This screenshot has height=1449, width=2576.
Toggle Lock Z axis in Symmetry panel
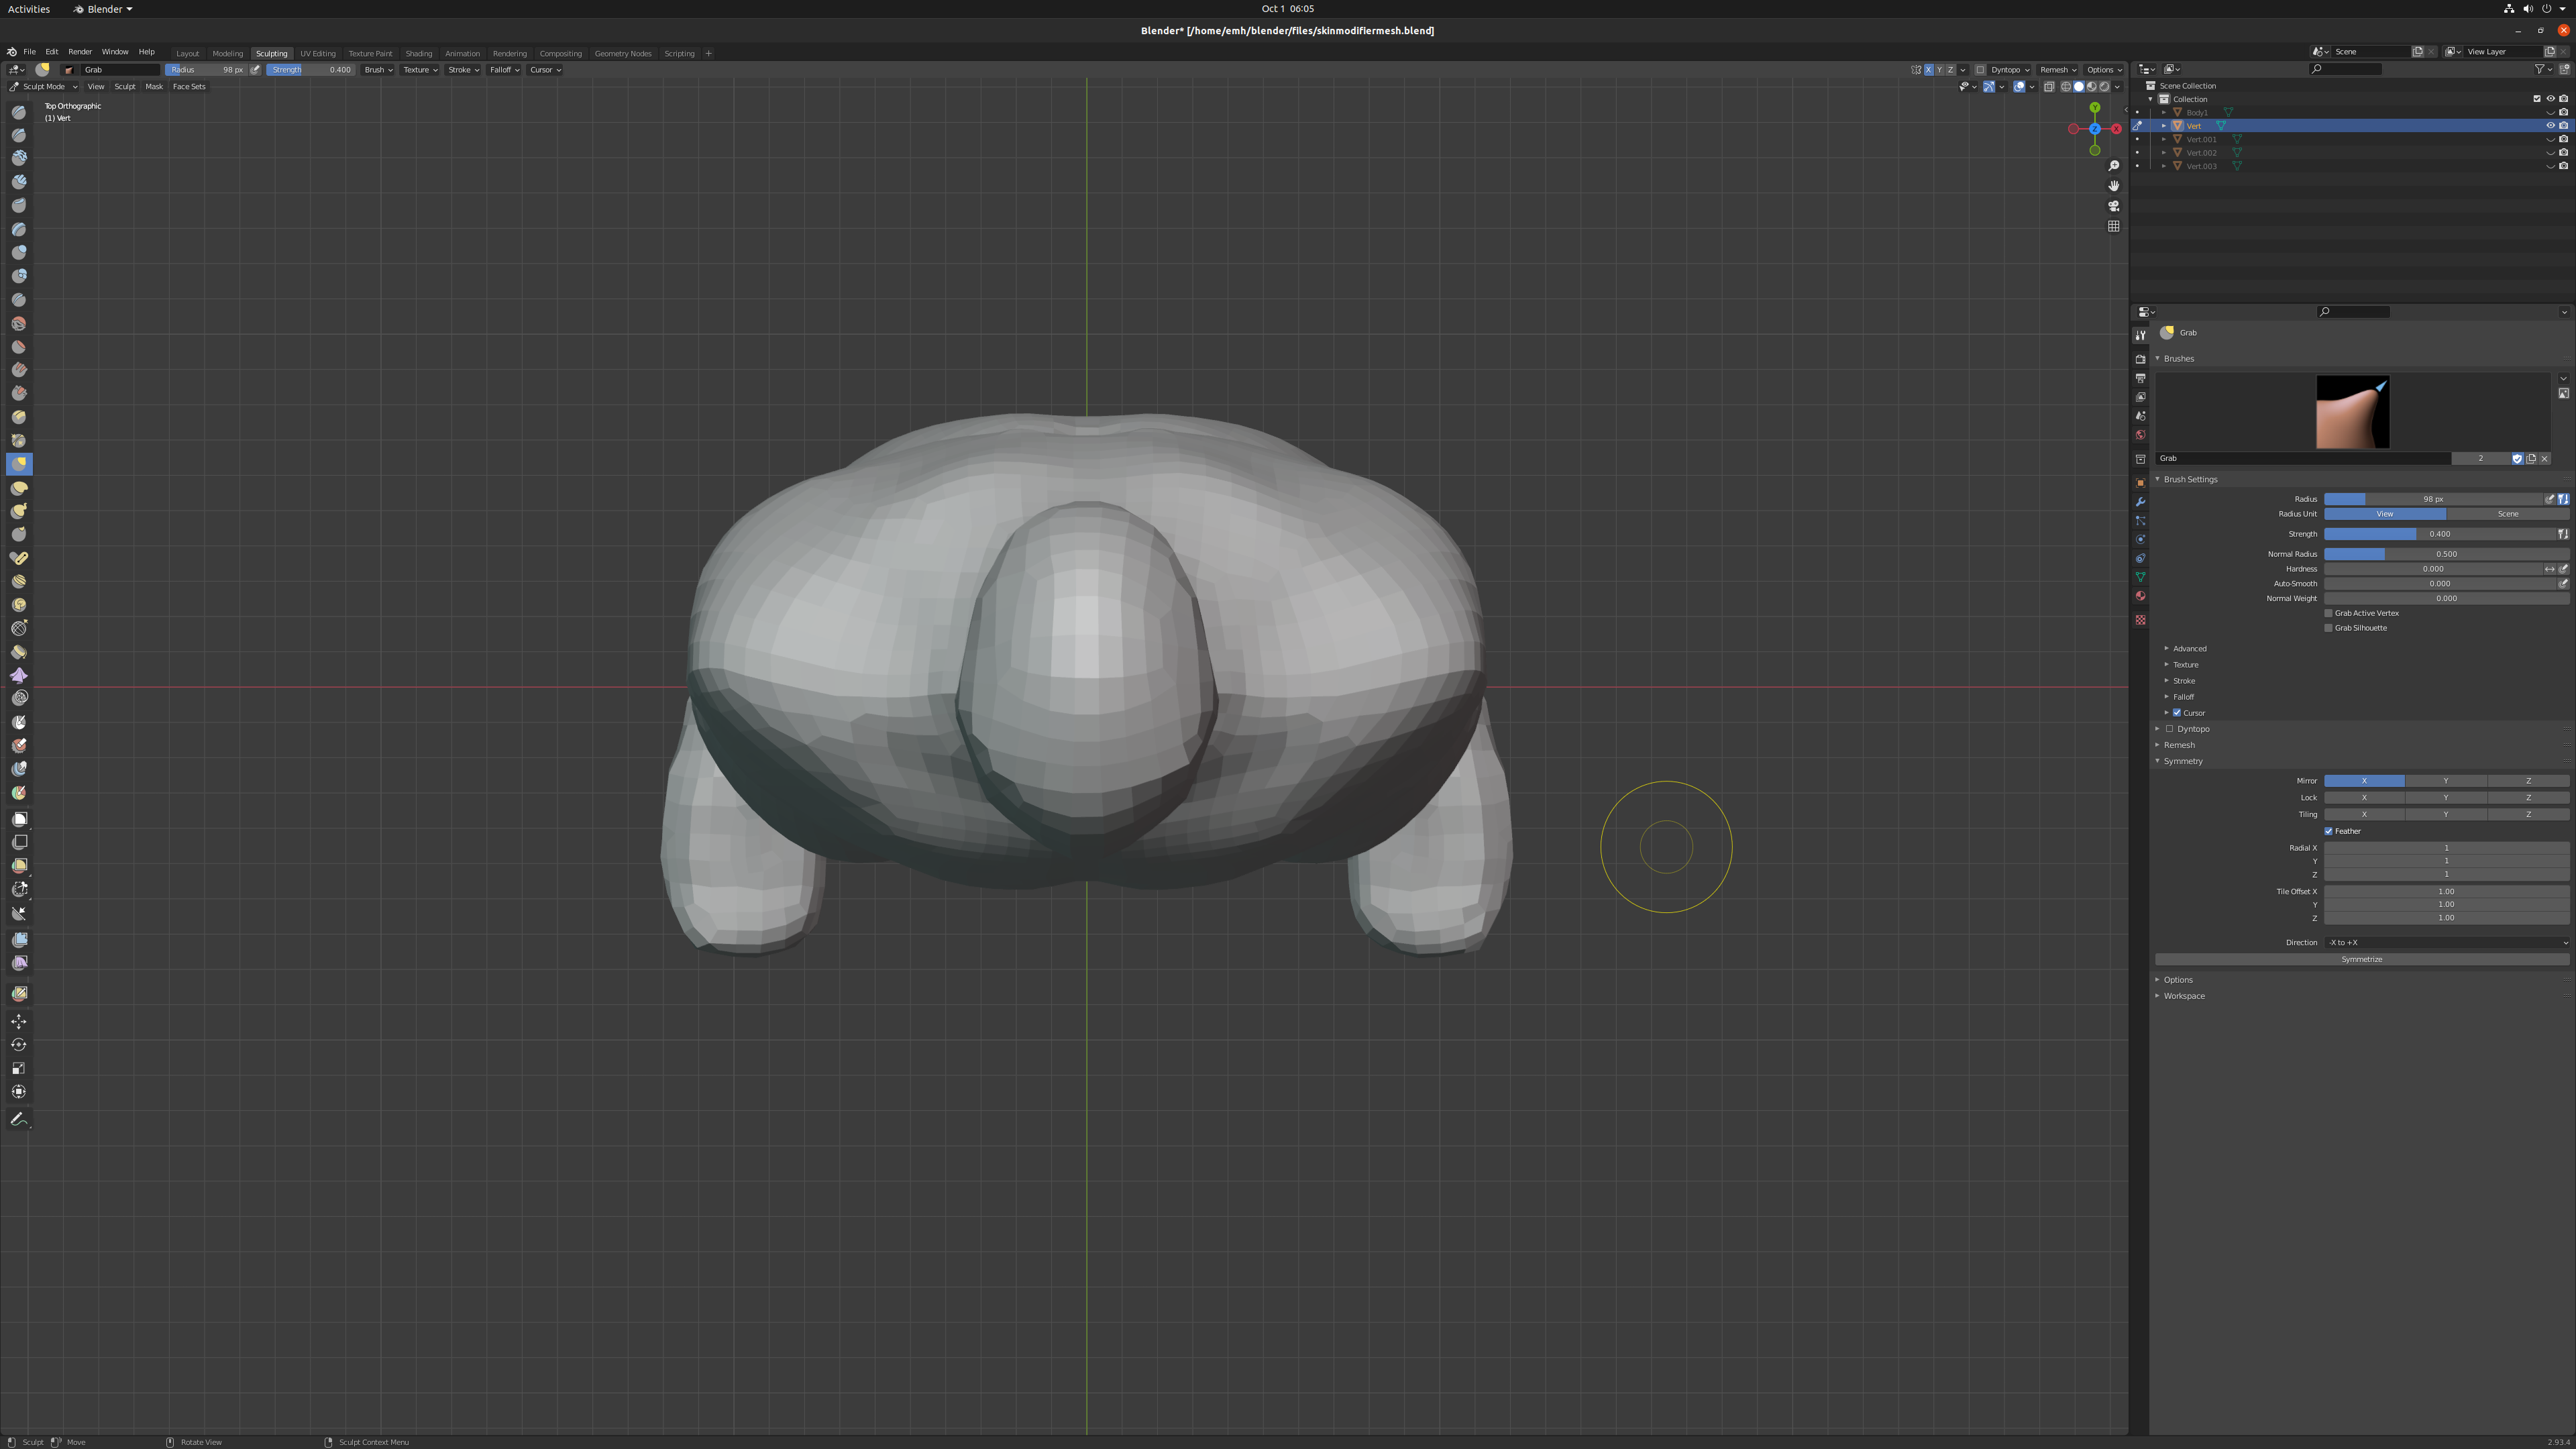tap(2528, 798)
